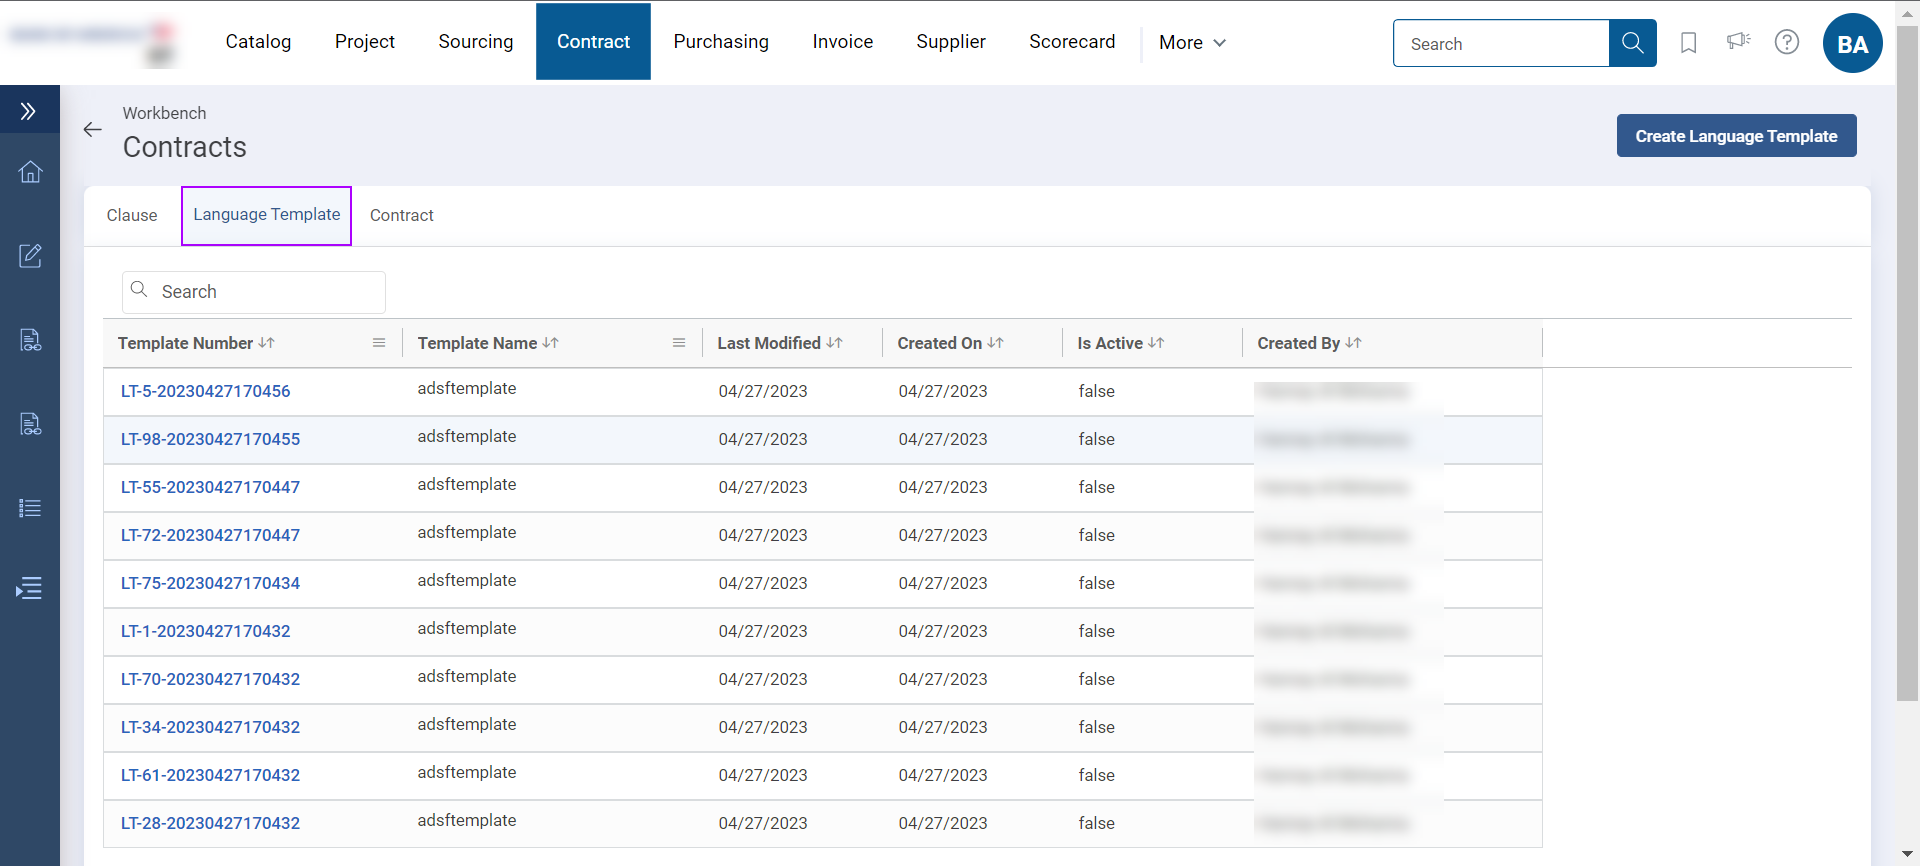Open announcements megaphone icon

(x=1738, y=41)
